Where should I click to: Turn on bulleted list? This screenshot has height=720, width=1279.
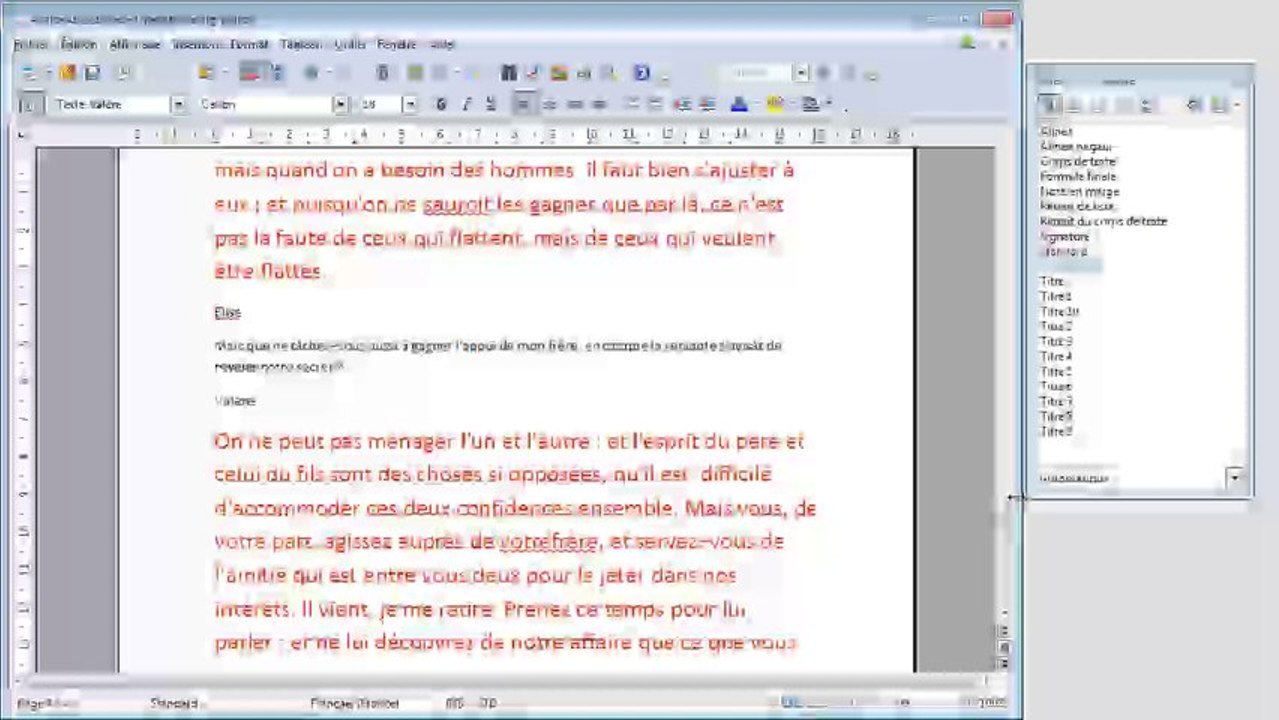click(x=656, y=104)
